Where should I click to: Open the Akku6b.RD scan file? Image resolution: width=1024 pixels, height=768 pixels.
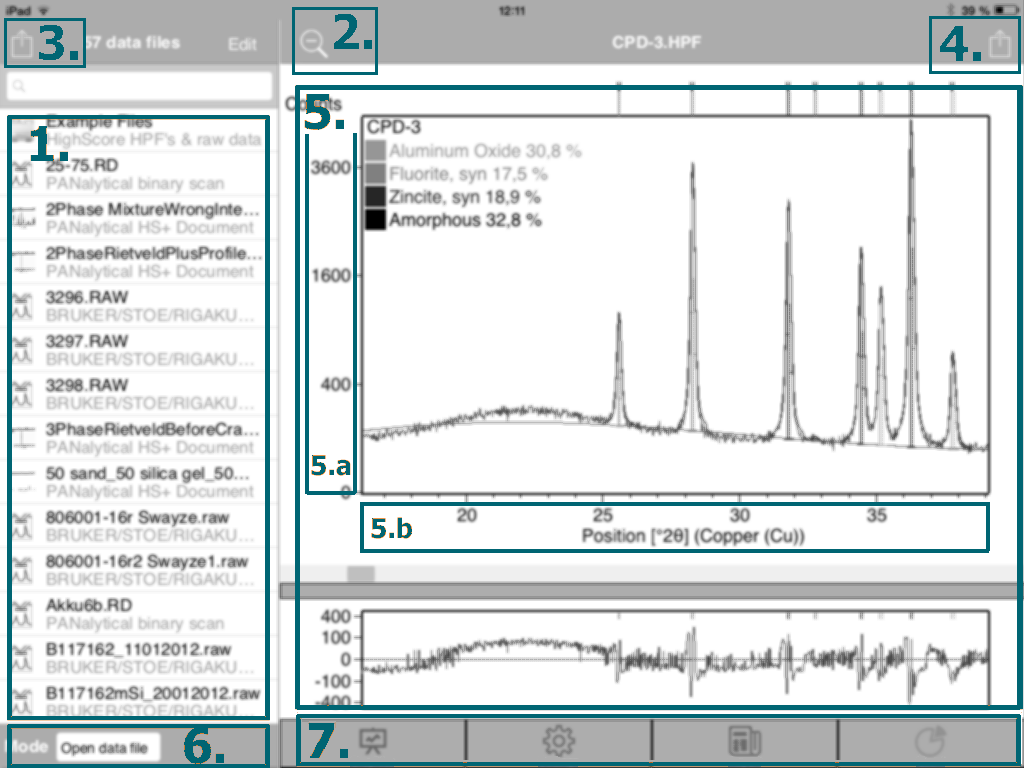[x=139, y=613]
